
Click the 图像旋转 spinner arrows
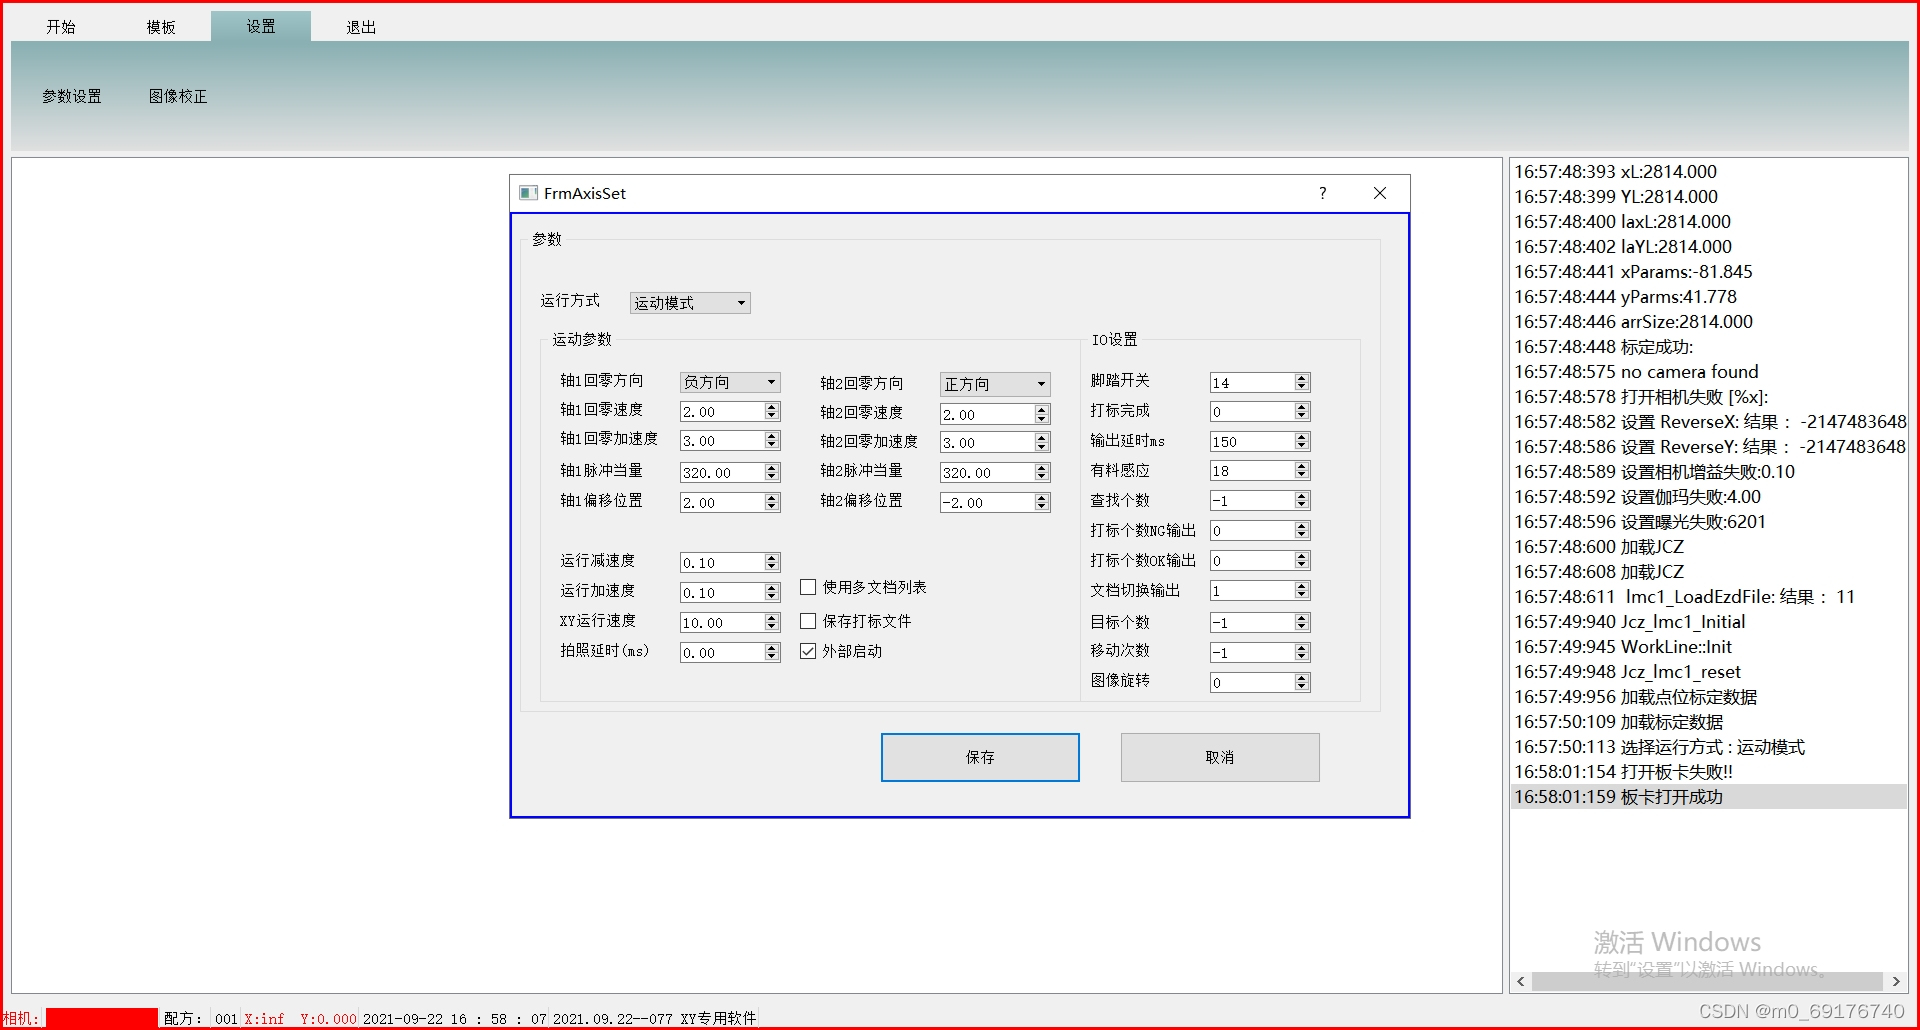(x=1302, y=683)
